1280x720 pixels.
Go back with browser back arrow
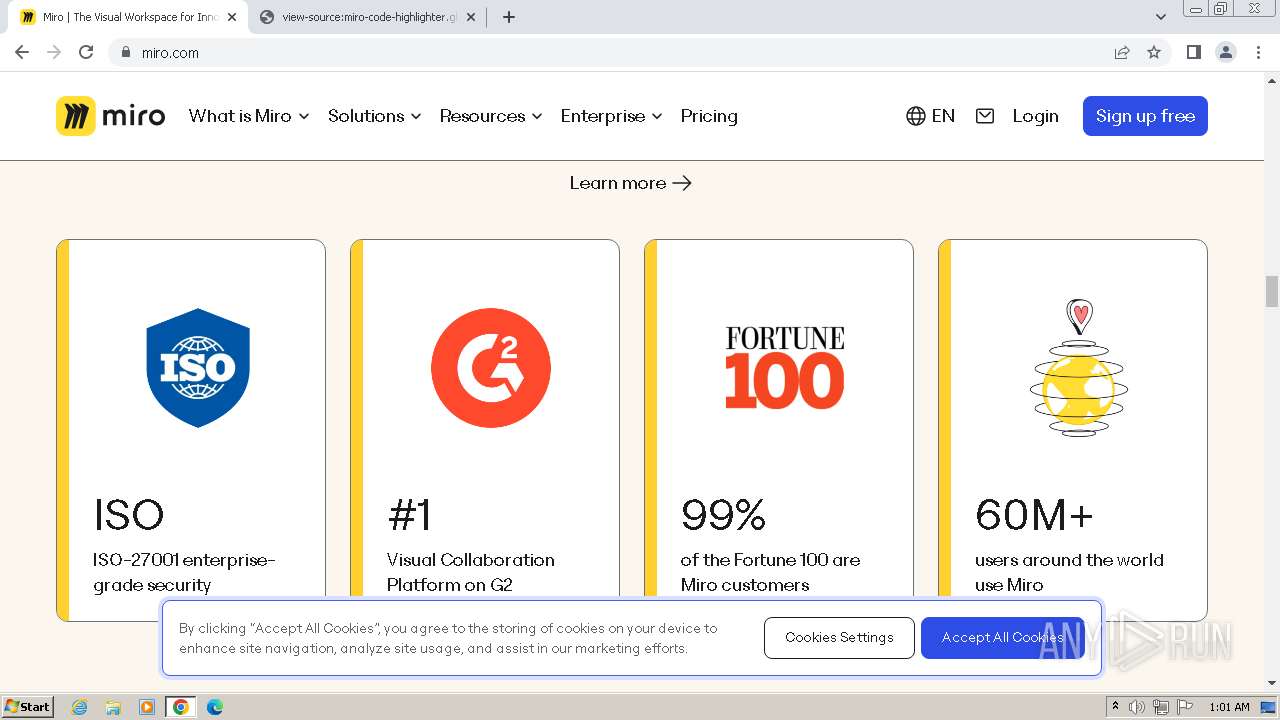(22, 52)
